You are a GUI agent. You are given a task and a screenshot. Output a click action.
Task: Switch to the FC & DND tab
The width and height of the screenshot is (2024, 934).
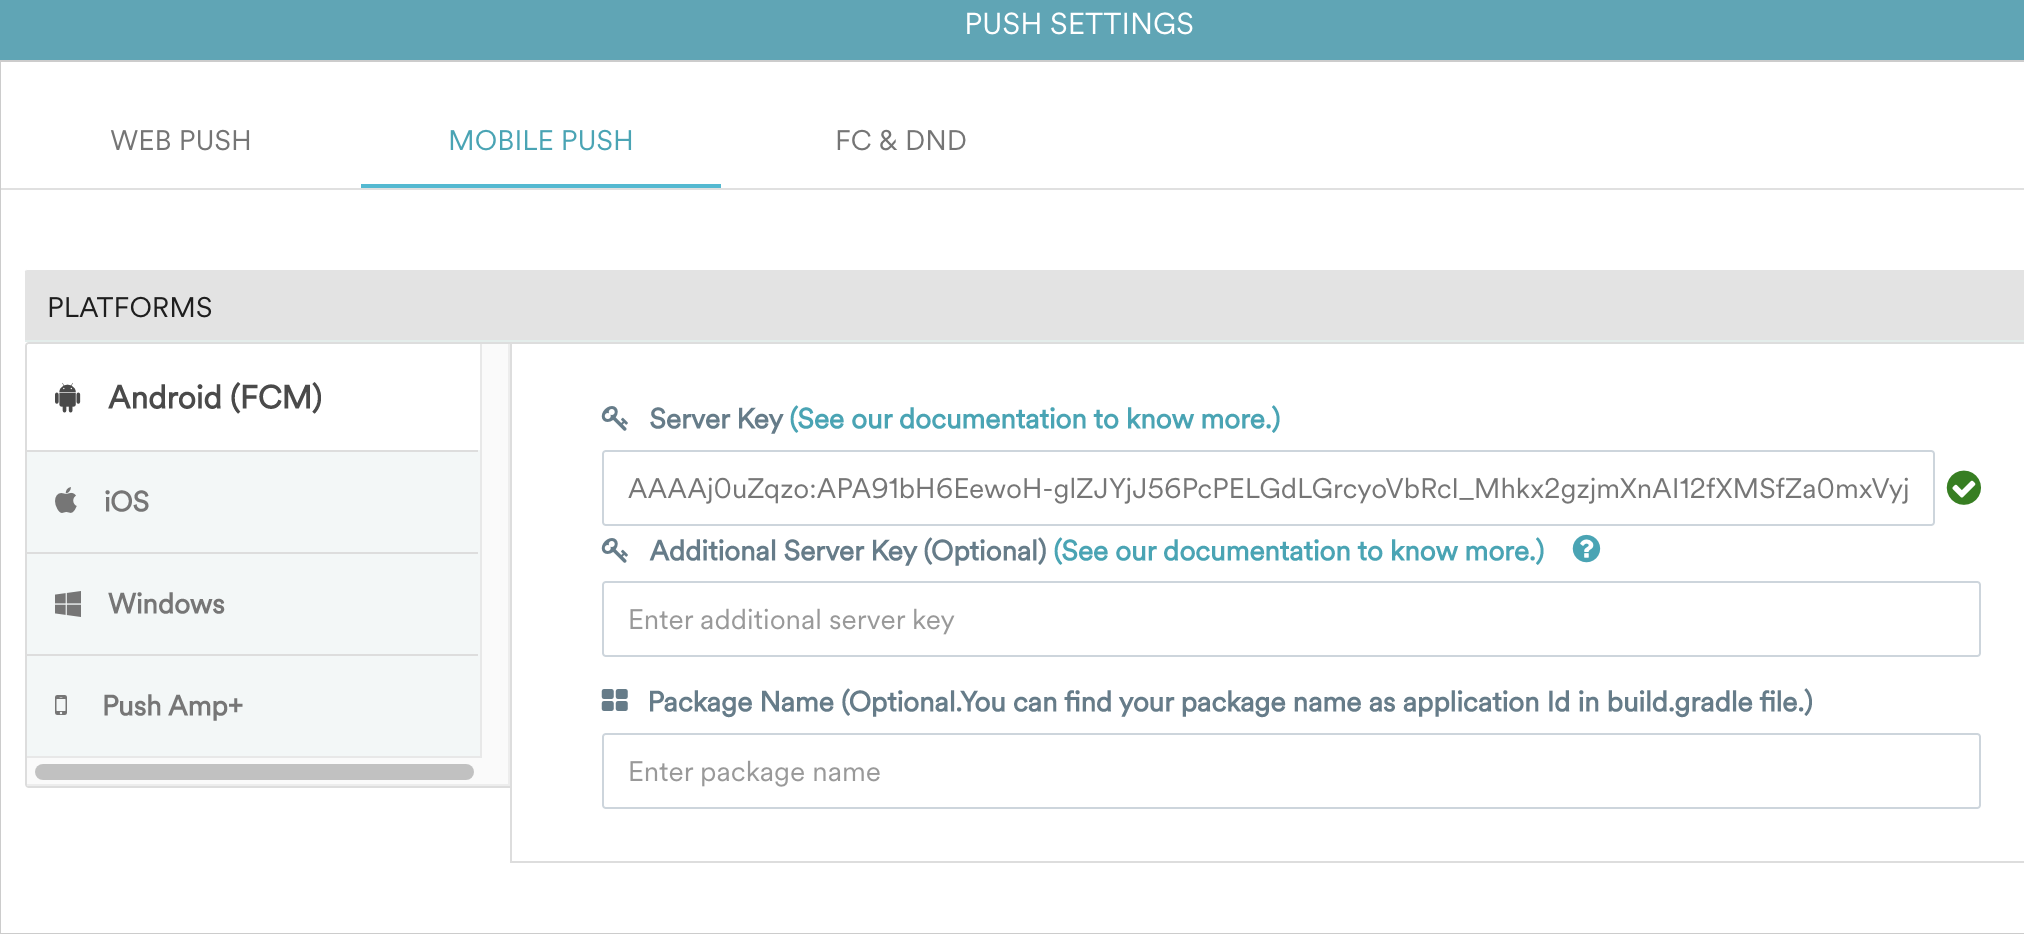tap(899, 140)
